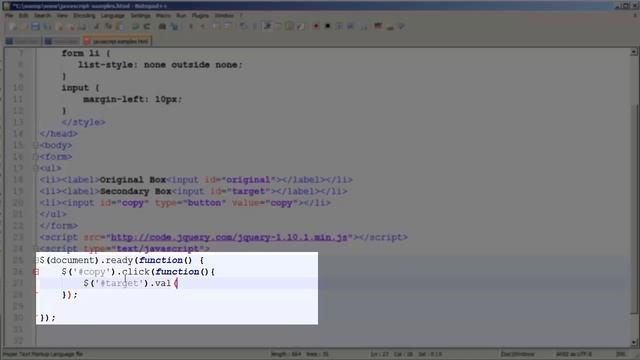This screenshot has width=640, height=360.
Task: Click 'Secondary Box' label text in code
Action: click(x=136, y=191)
